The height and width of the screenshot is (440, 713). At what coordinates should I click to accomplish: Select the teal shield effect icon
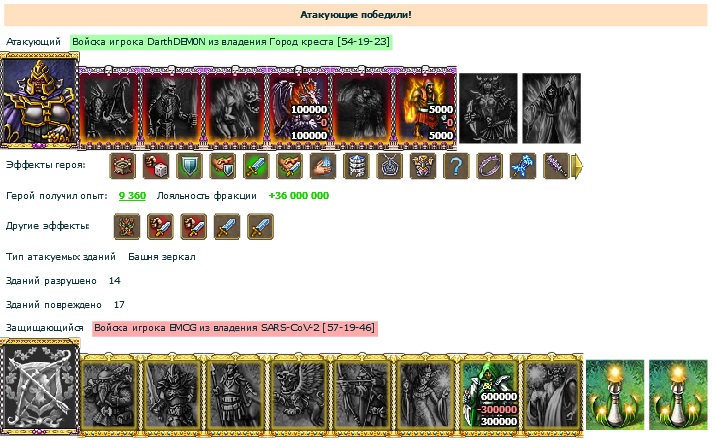[x=189, y=165]
